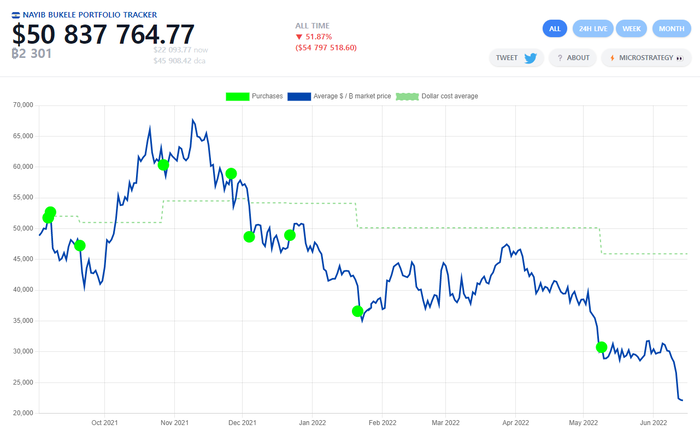The image size is (700, 436).
Task: Click the B2 301 bitcoin holdings amount
Action: tap(31, 54)
